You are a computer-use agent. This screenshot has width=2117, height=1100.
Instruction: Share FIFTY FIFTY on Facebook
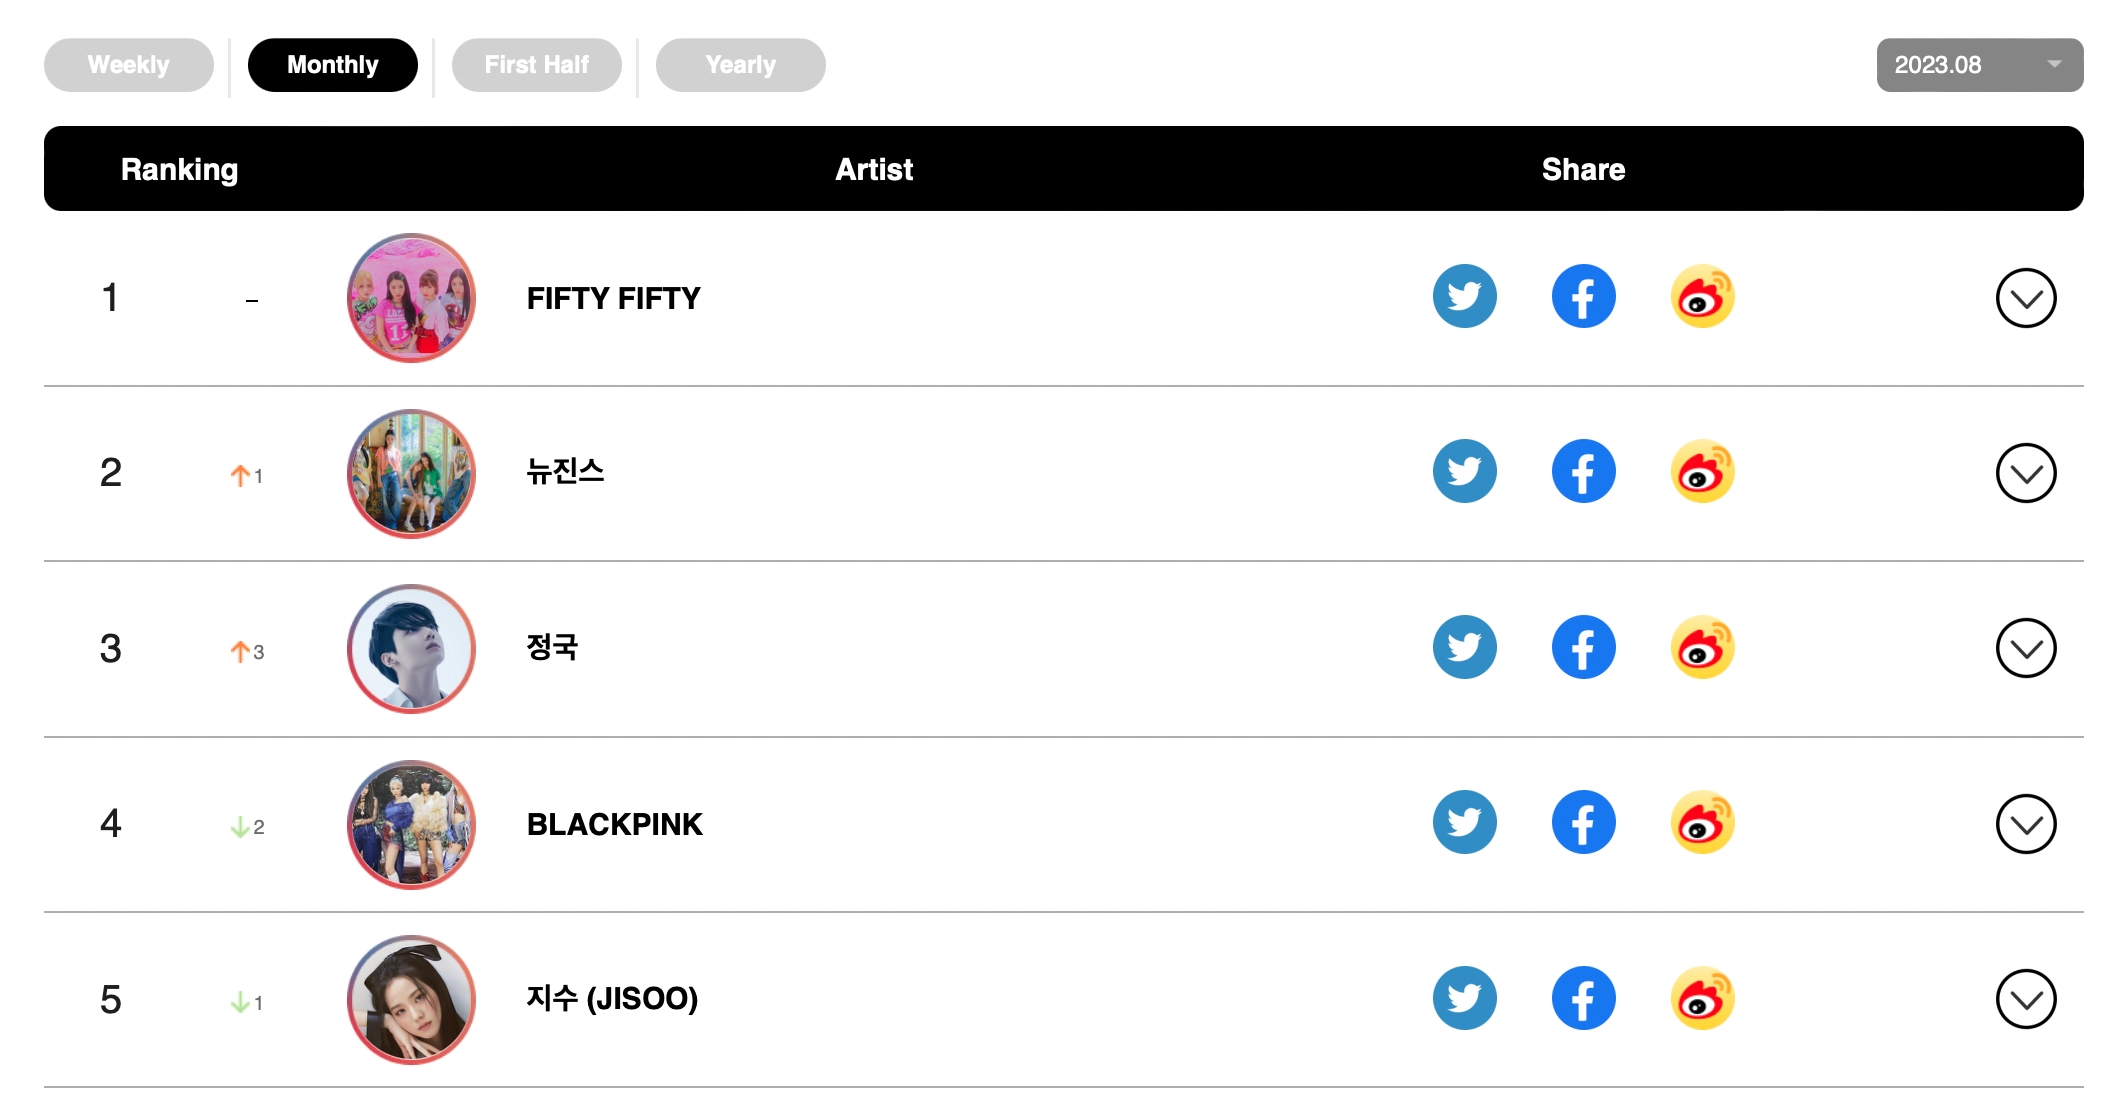[1583, 297]
